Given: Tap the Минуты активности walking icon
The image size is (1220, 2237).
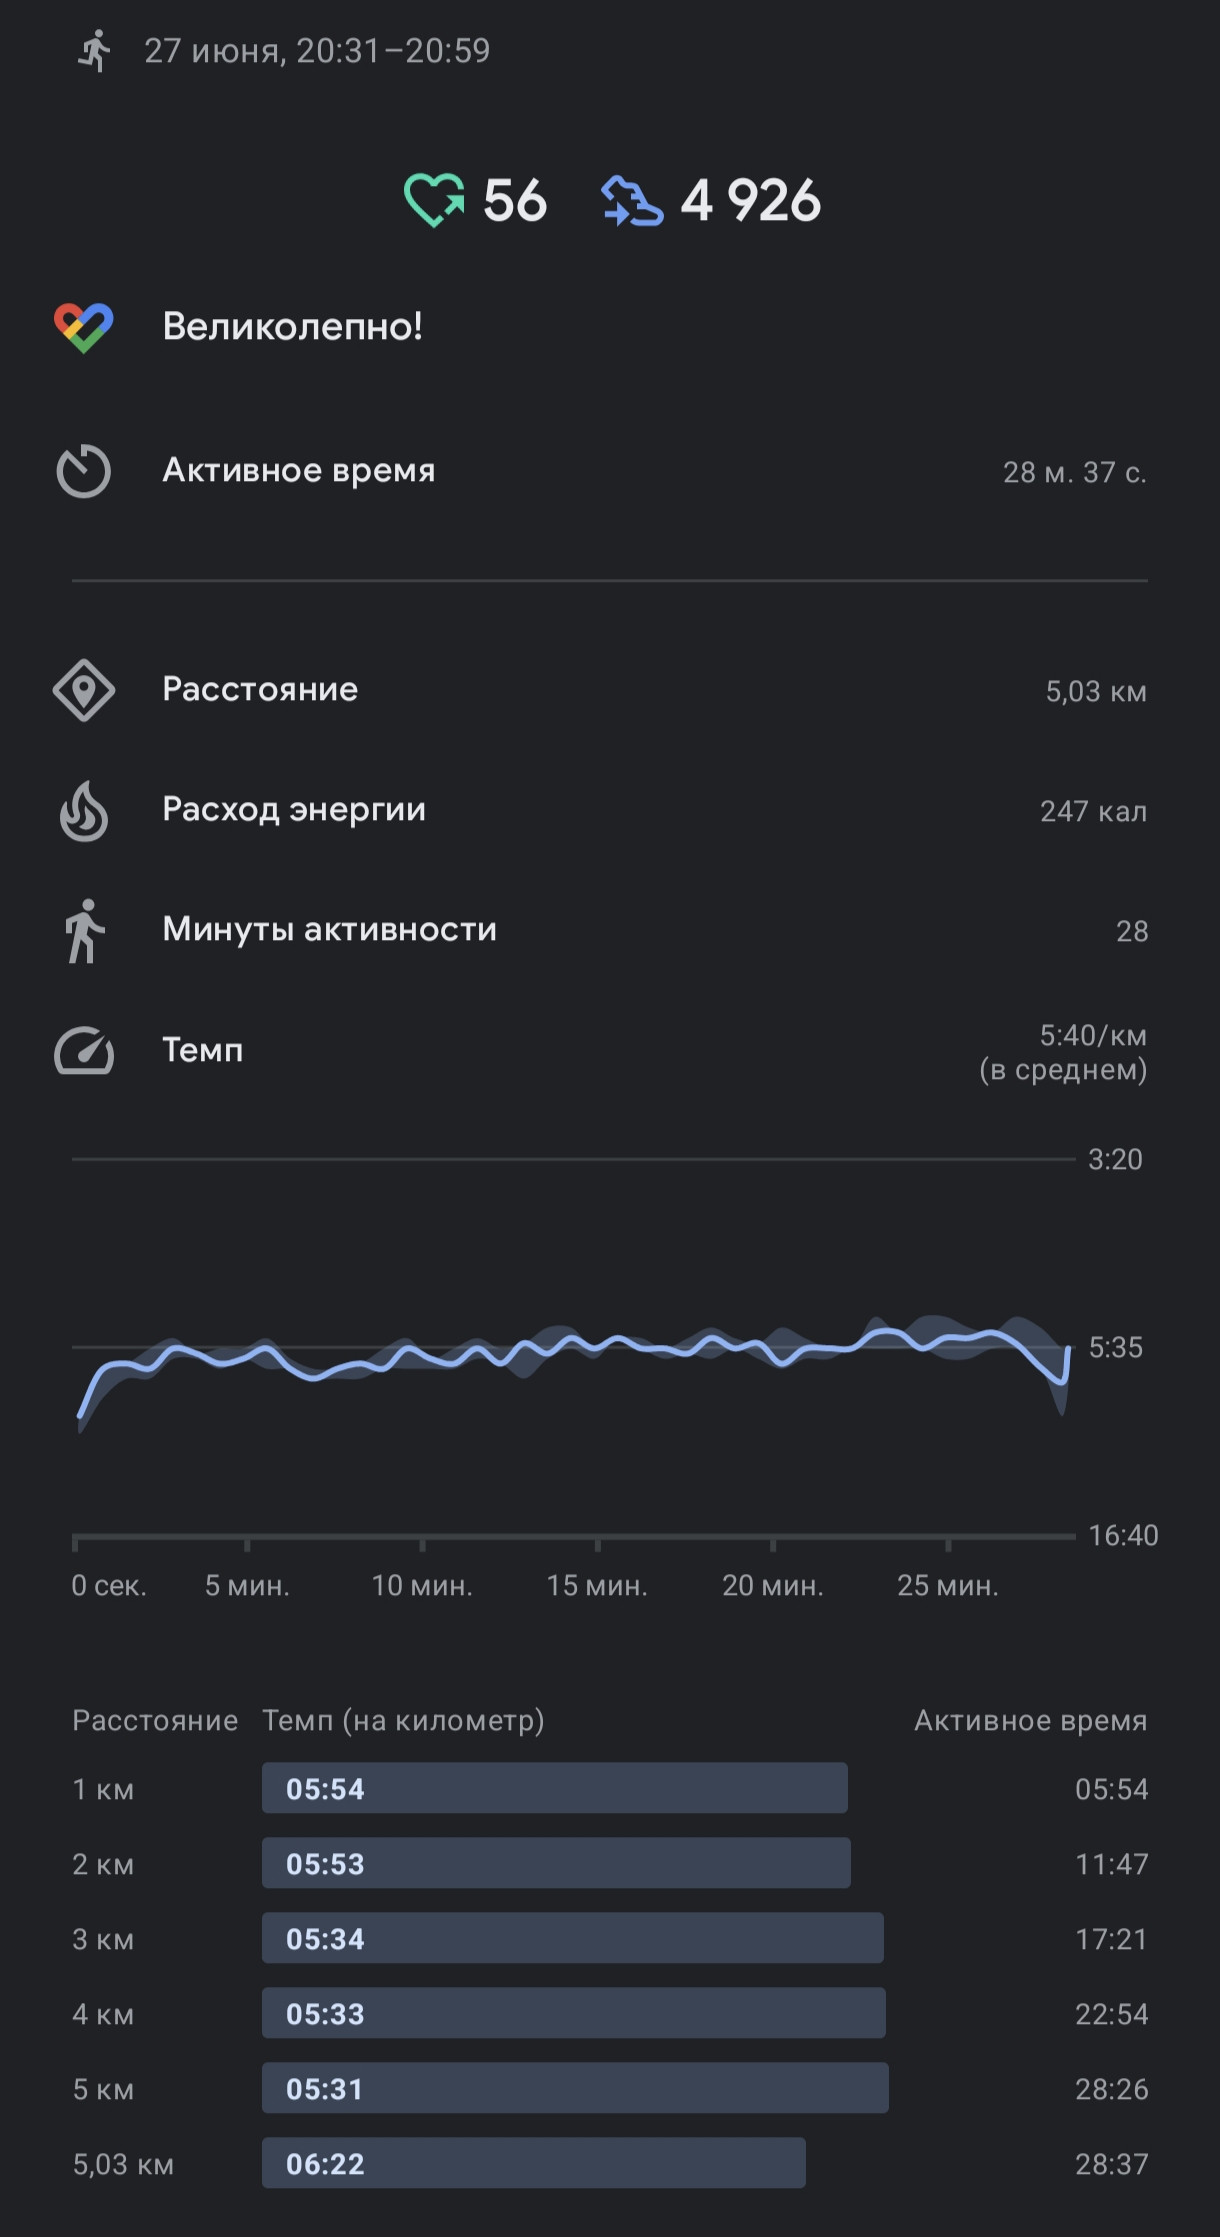Looking at the screenshot, I should (x=84, y=930).
